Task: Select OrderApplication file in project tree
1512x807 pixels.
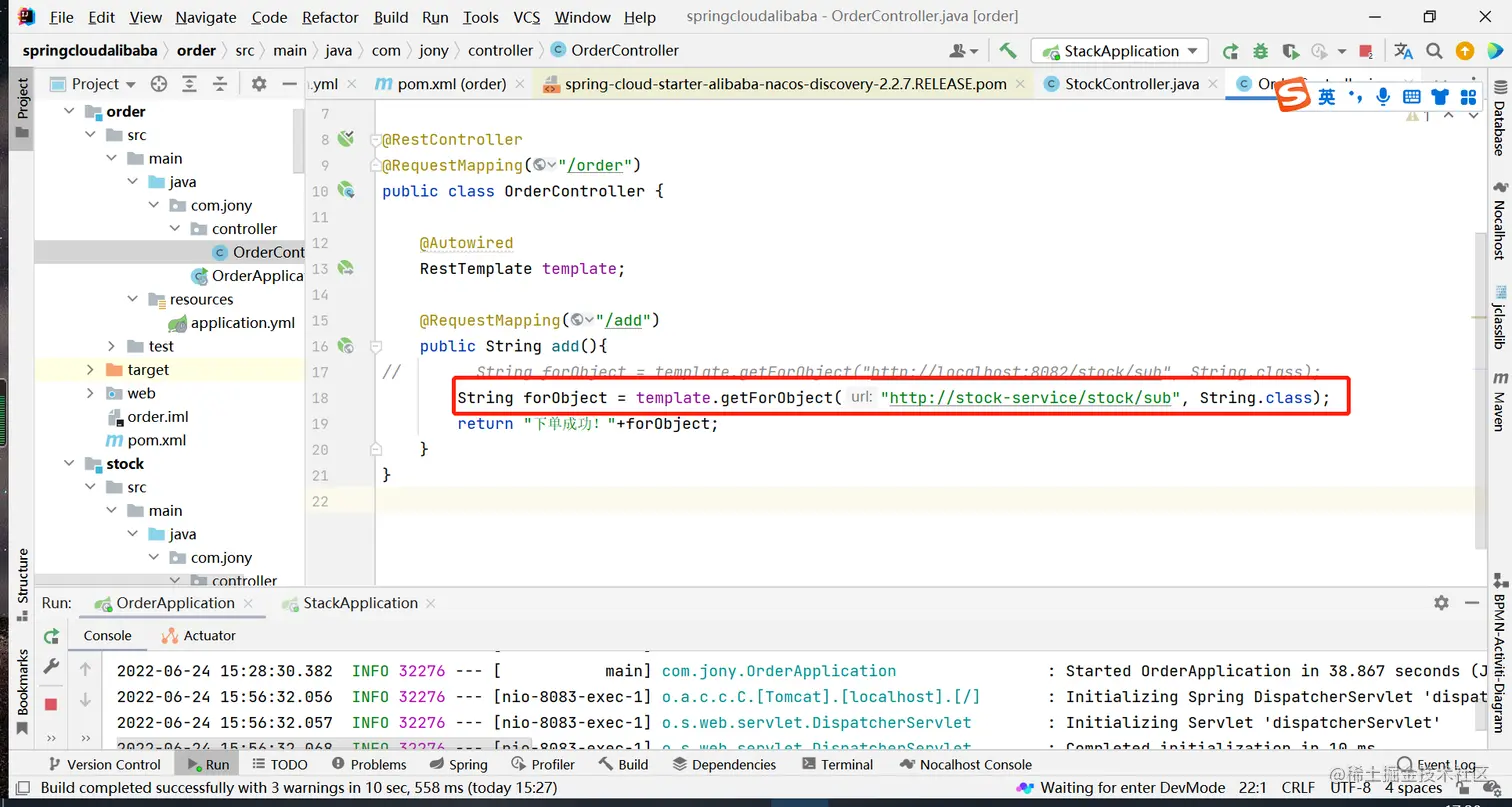Action: point(247,276)
